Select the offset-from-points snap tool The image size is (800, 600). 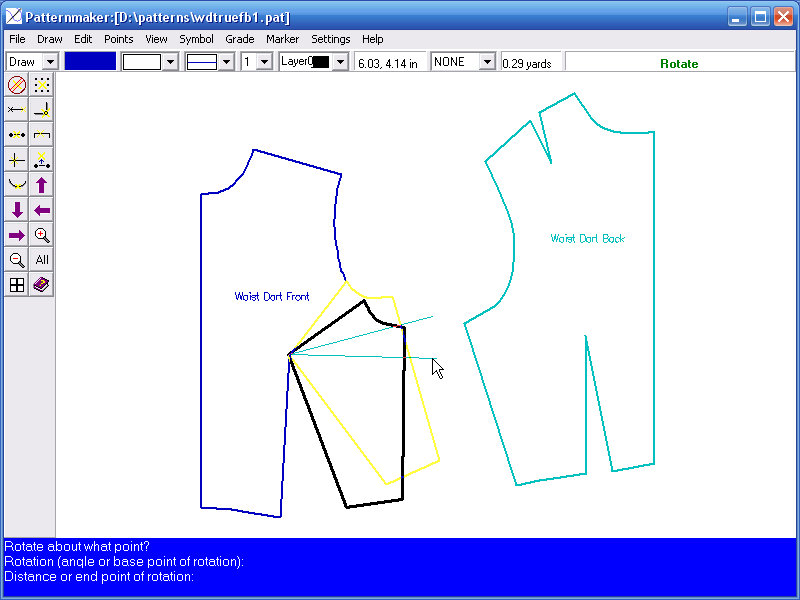coord(41,160)
